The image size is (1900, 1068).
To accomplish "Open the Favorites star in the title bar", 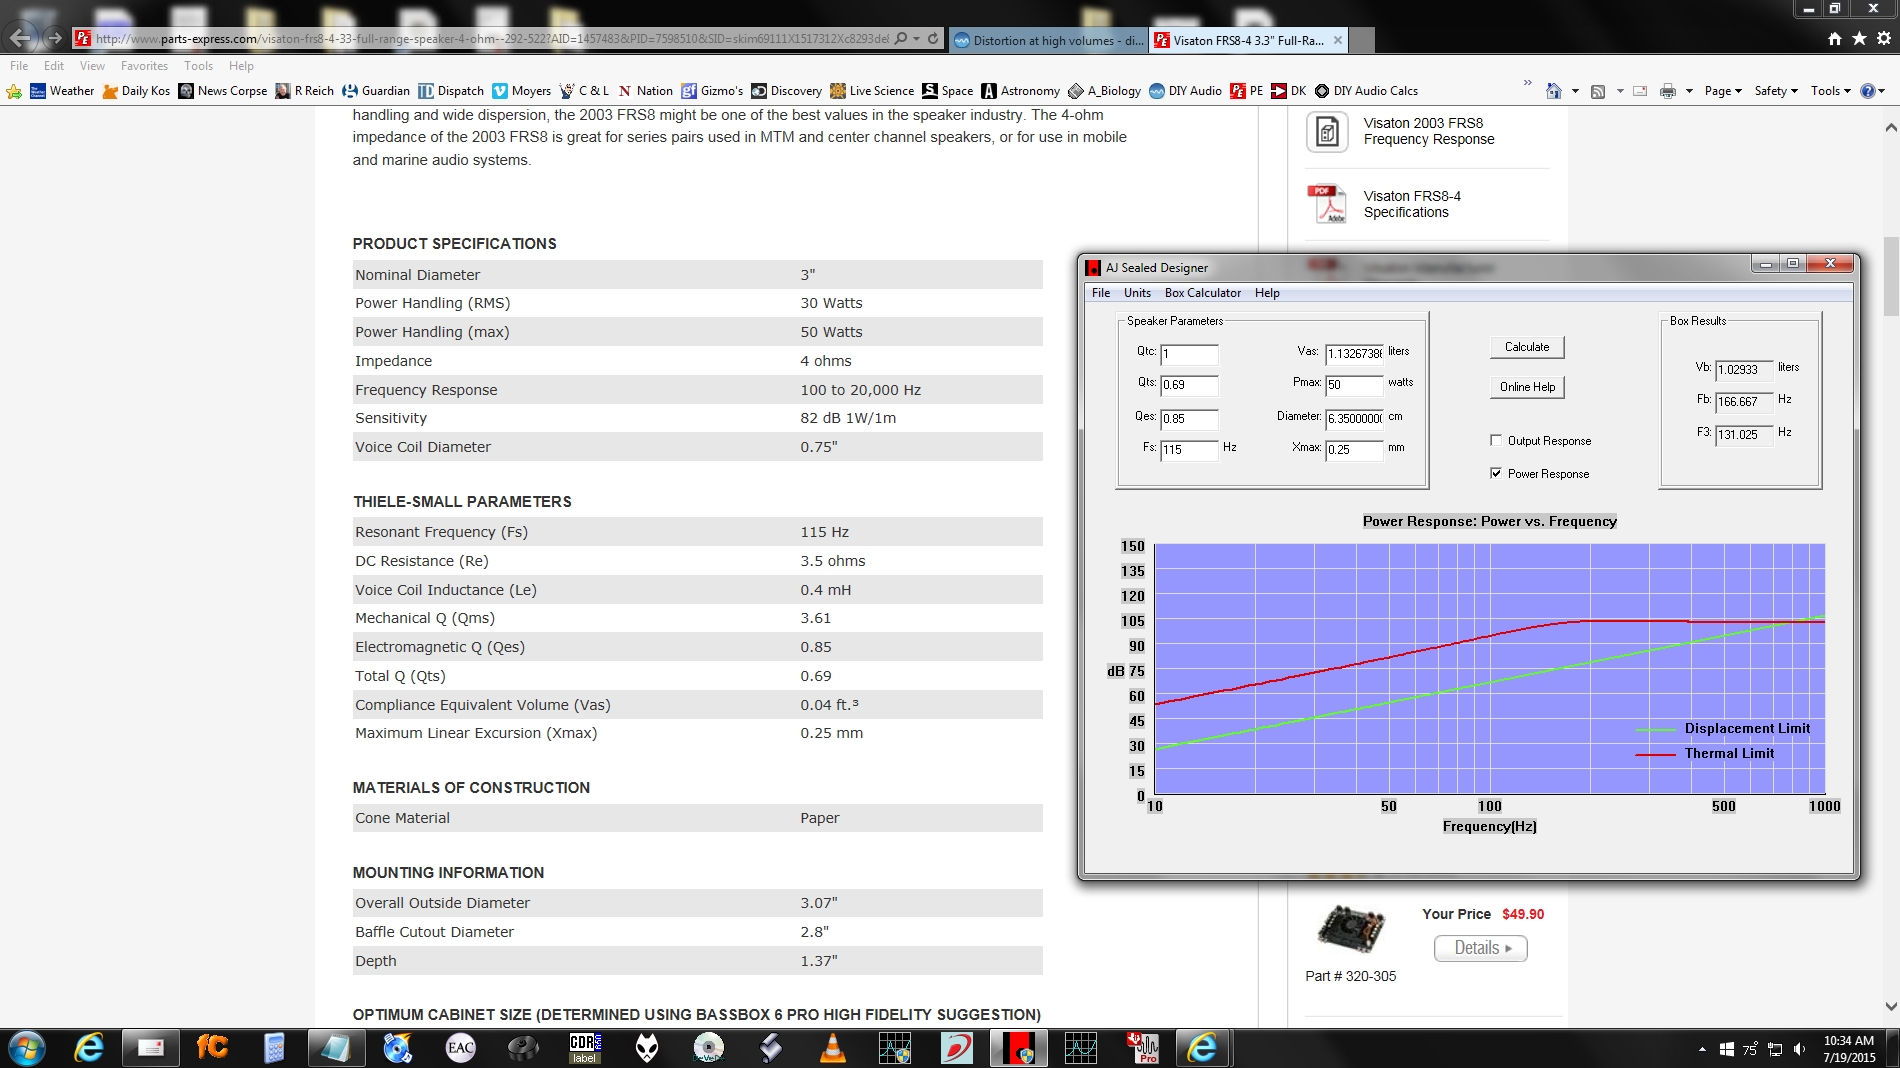I will click(1859, 38).
